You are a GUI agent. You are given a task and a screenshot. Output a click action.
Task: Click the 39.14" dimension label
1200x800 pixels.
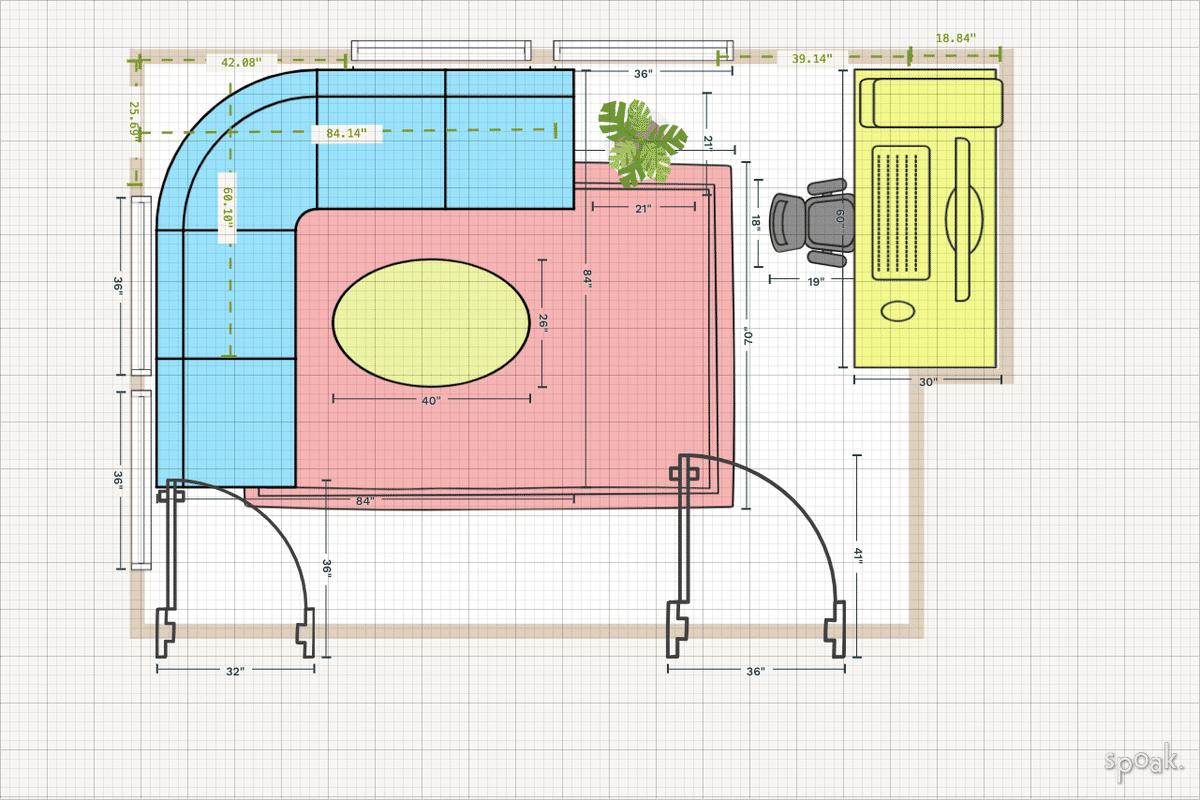pos(811,58)
